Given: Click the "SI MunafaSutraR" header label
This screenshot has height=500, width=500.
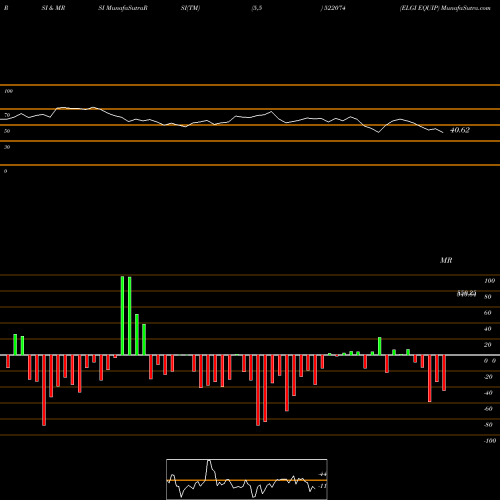Looking at the screenshot, I should pos(123,8).
